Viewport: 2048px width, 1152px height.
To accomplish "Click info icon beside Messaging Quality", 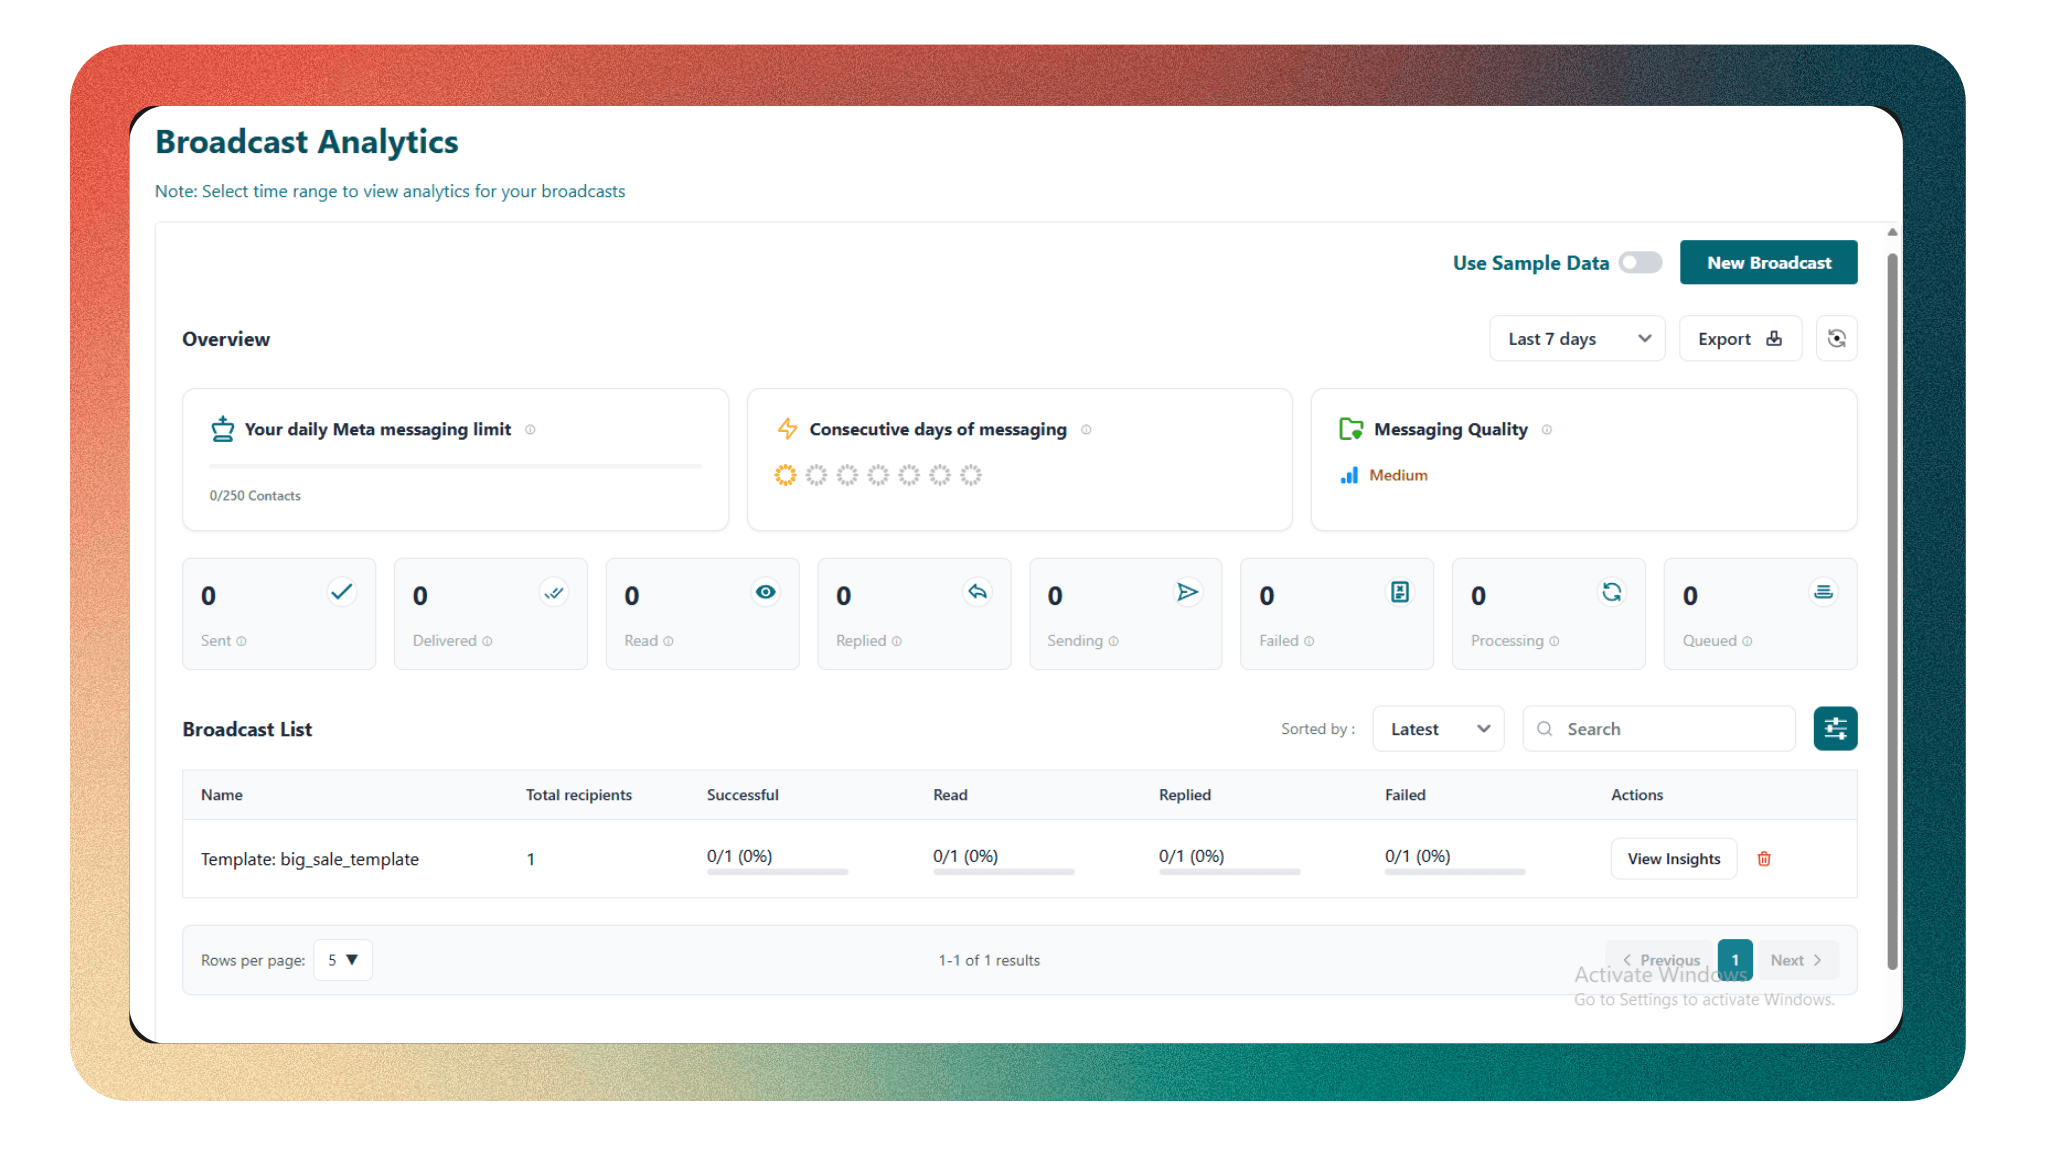I will [x=1546, y=430].
